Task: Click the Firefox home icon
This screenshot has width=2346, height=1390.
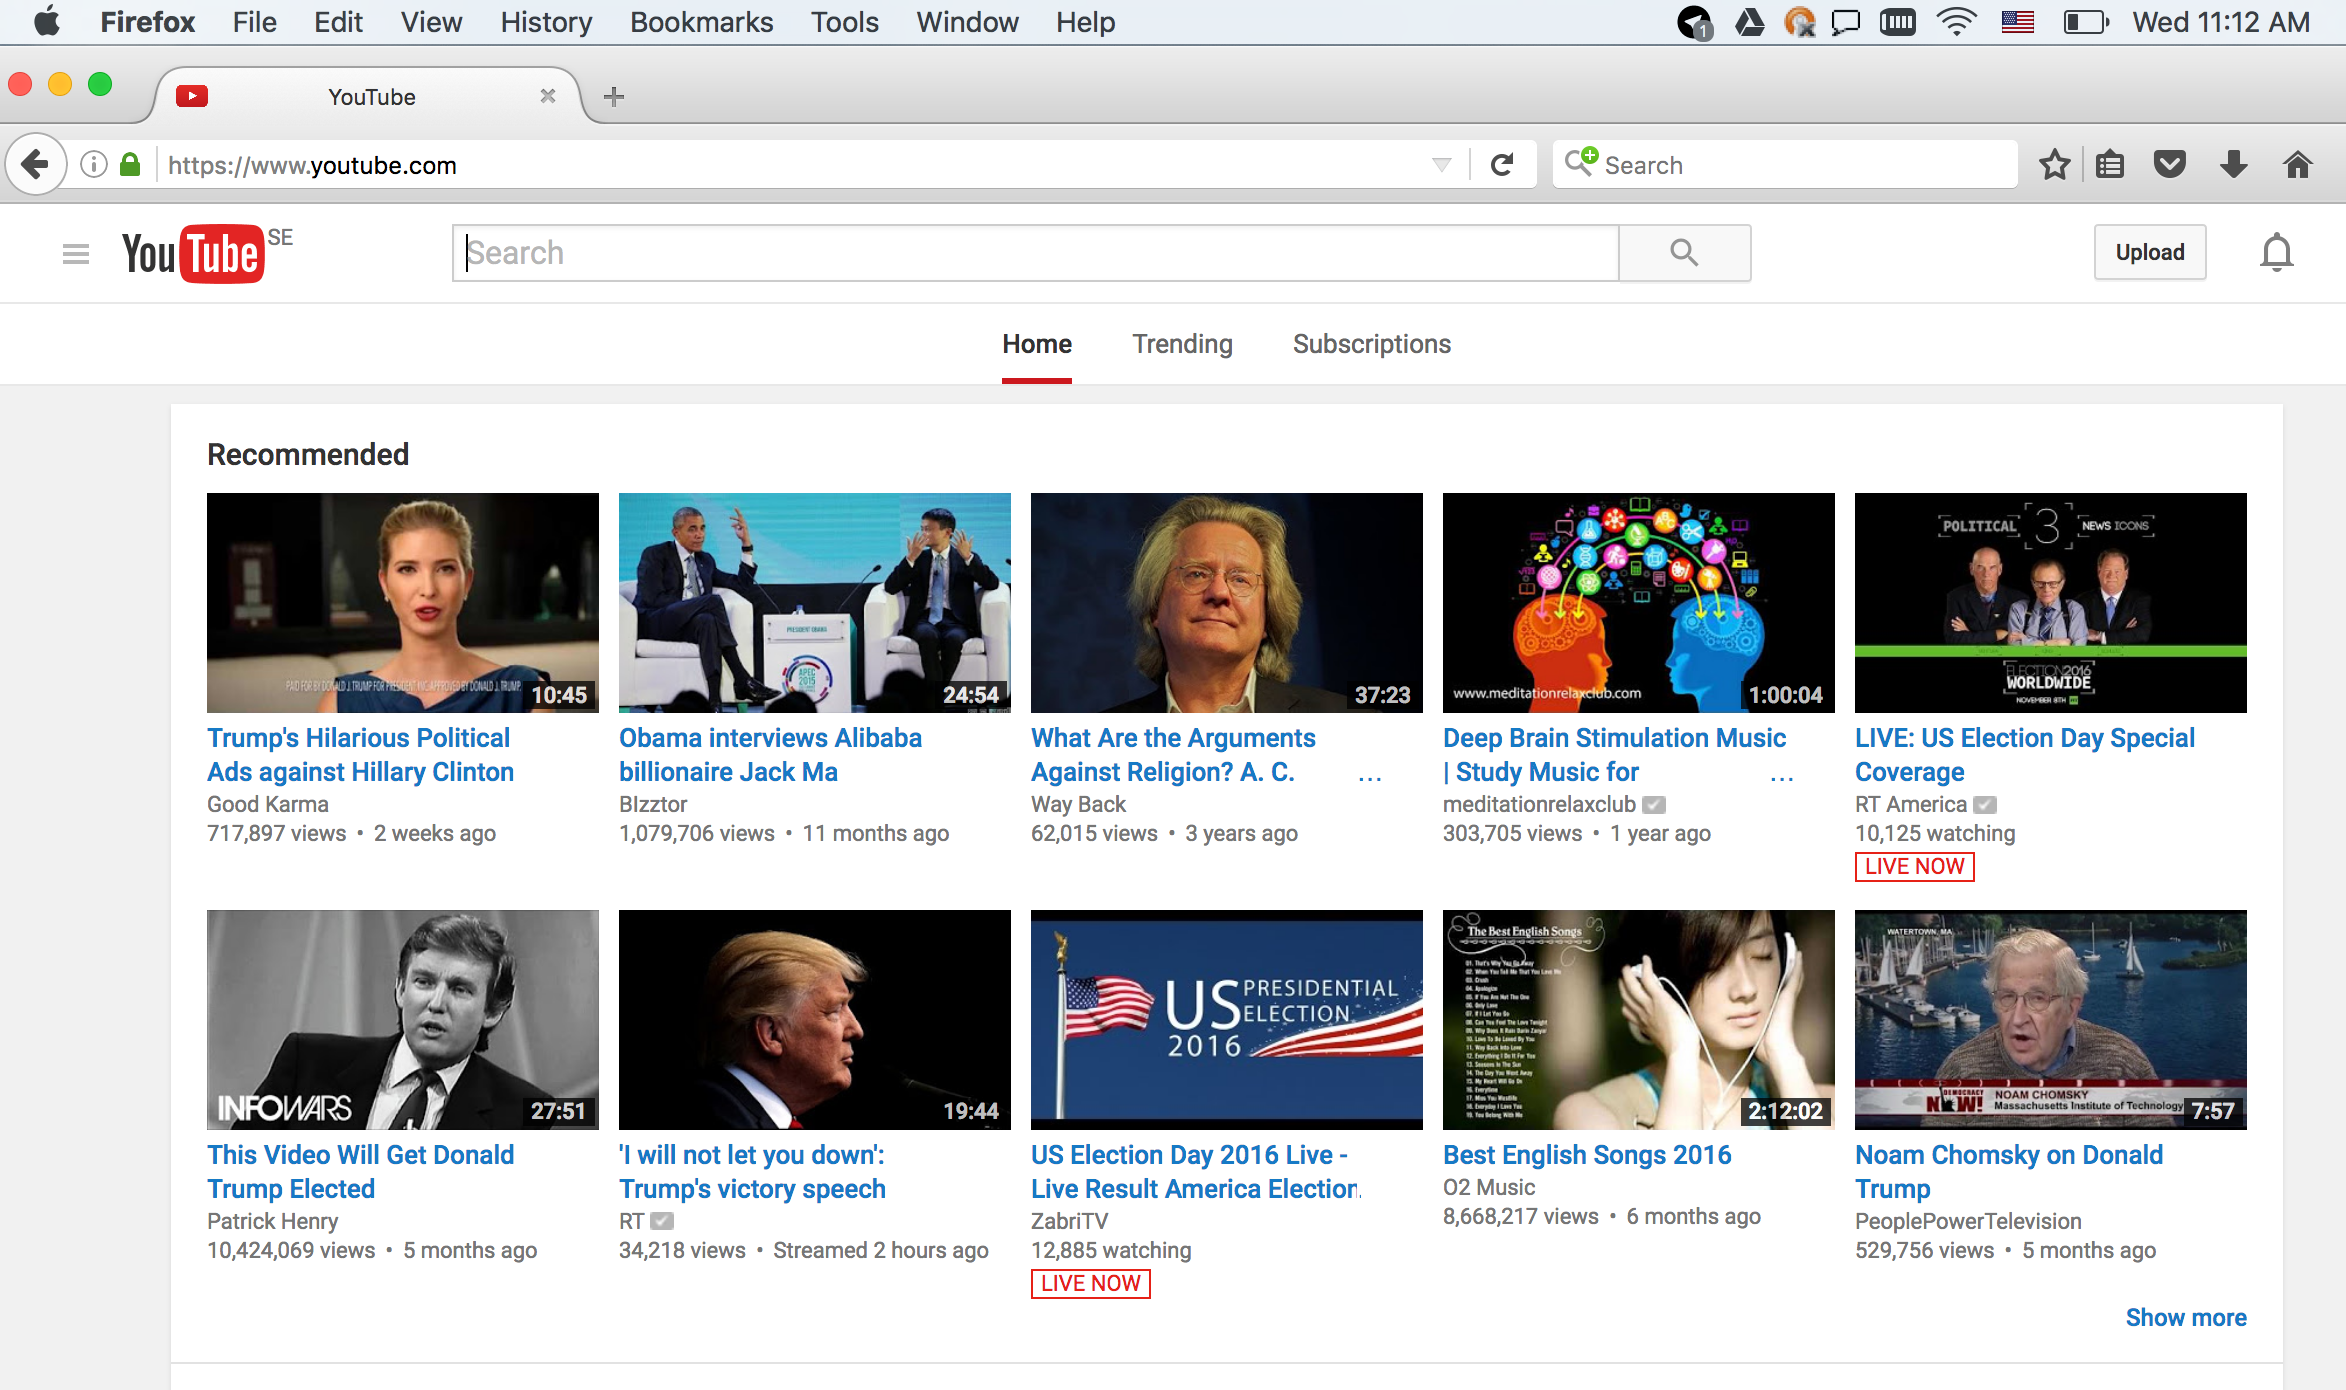Action: [x=2298, y=165]
